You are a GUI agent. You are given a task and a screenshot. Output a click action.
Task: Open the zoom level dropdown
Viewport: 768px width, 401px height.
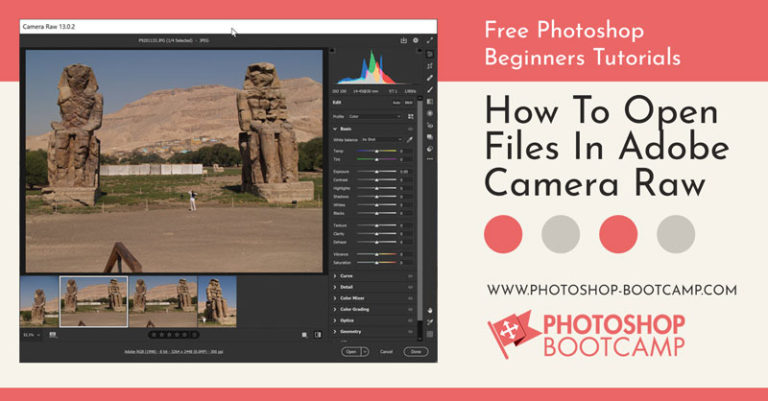tap(32, 335)
